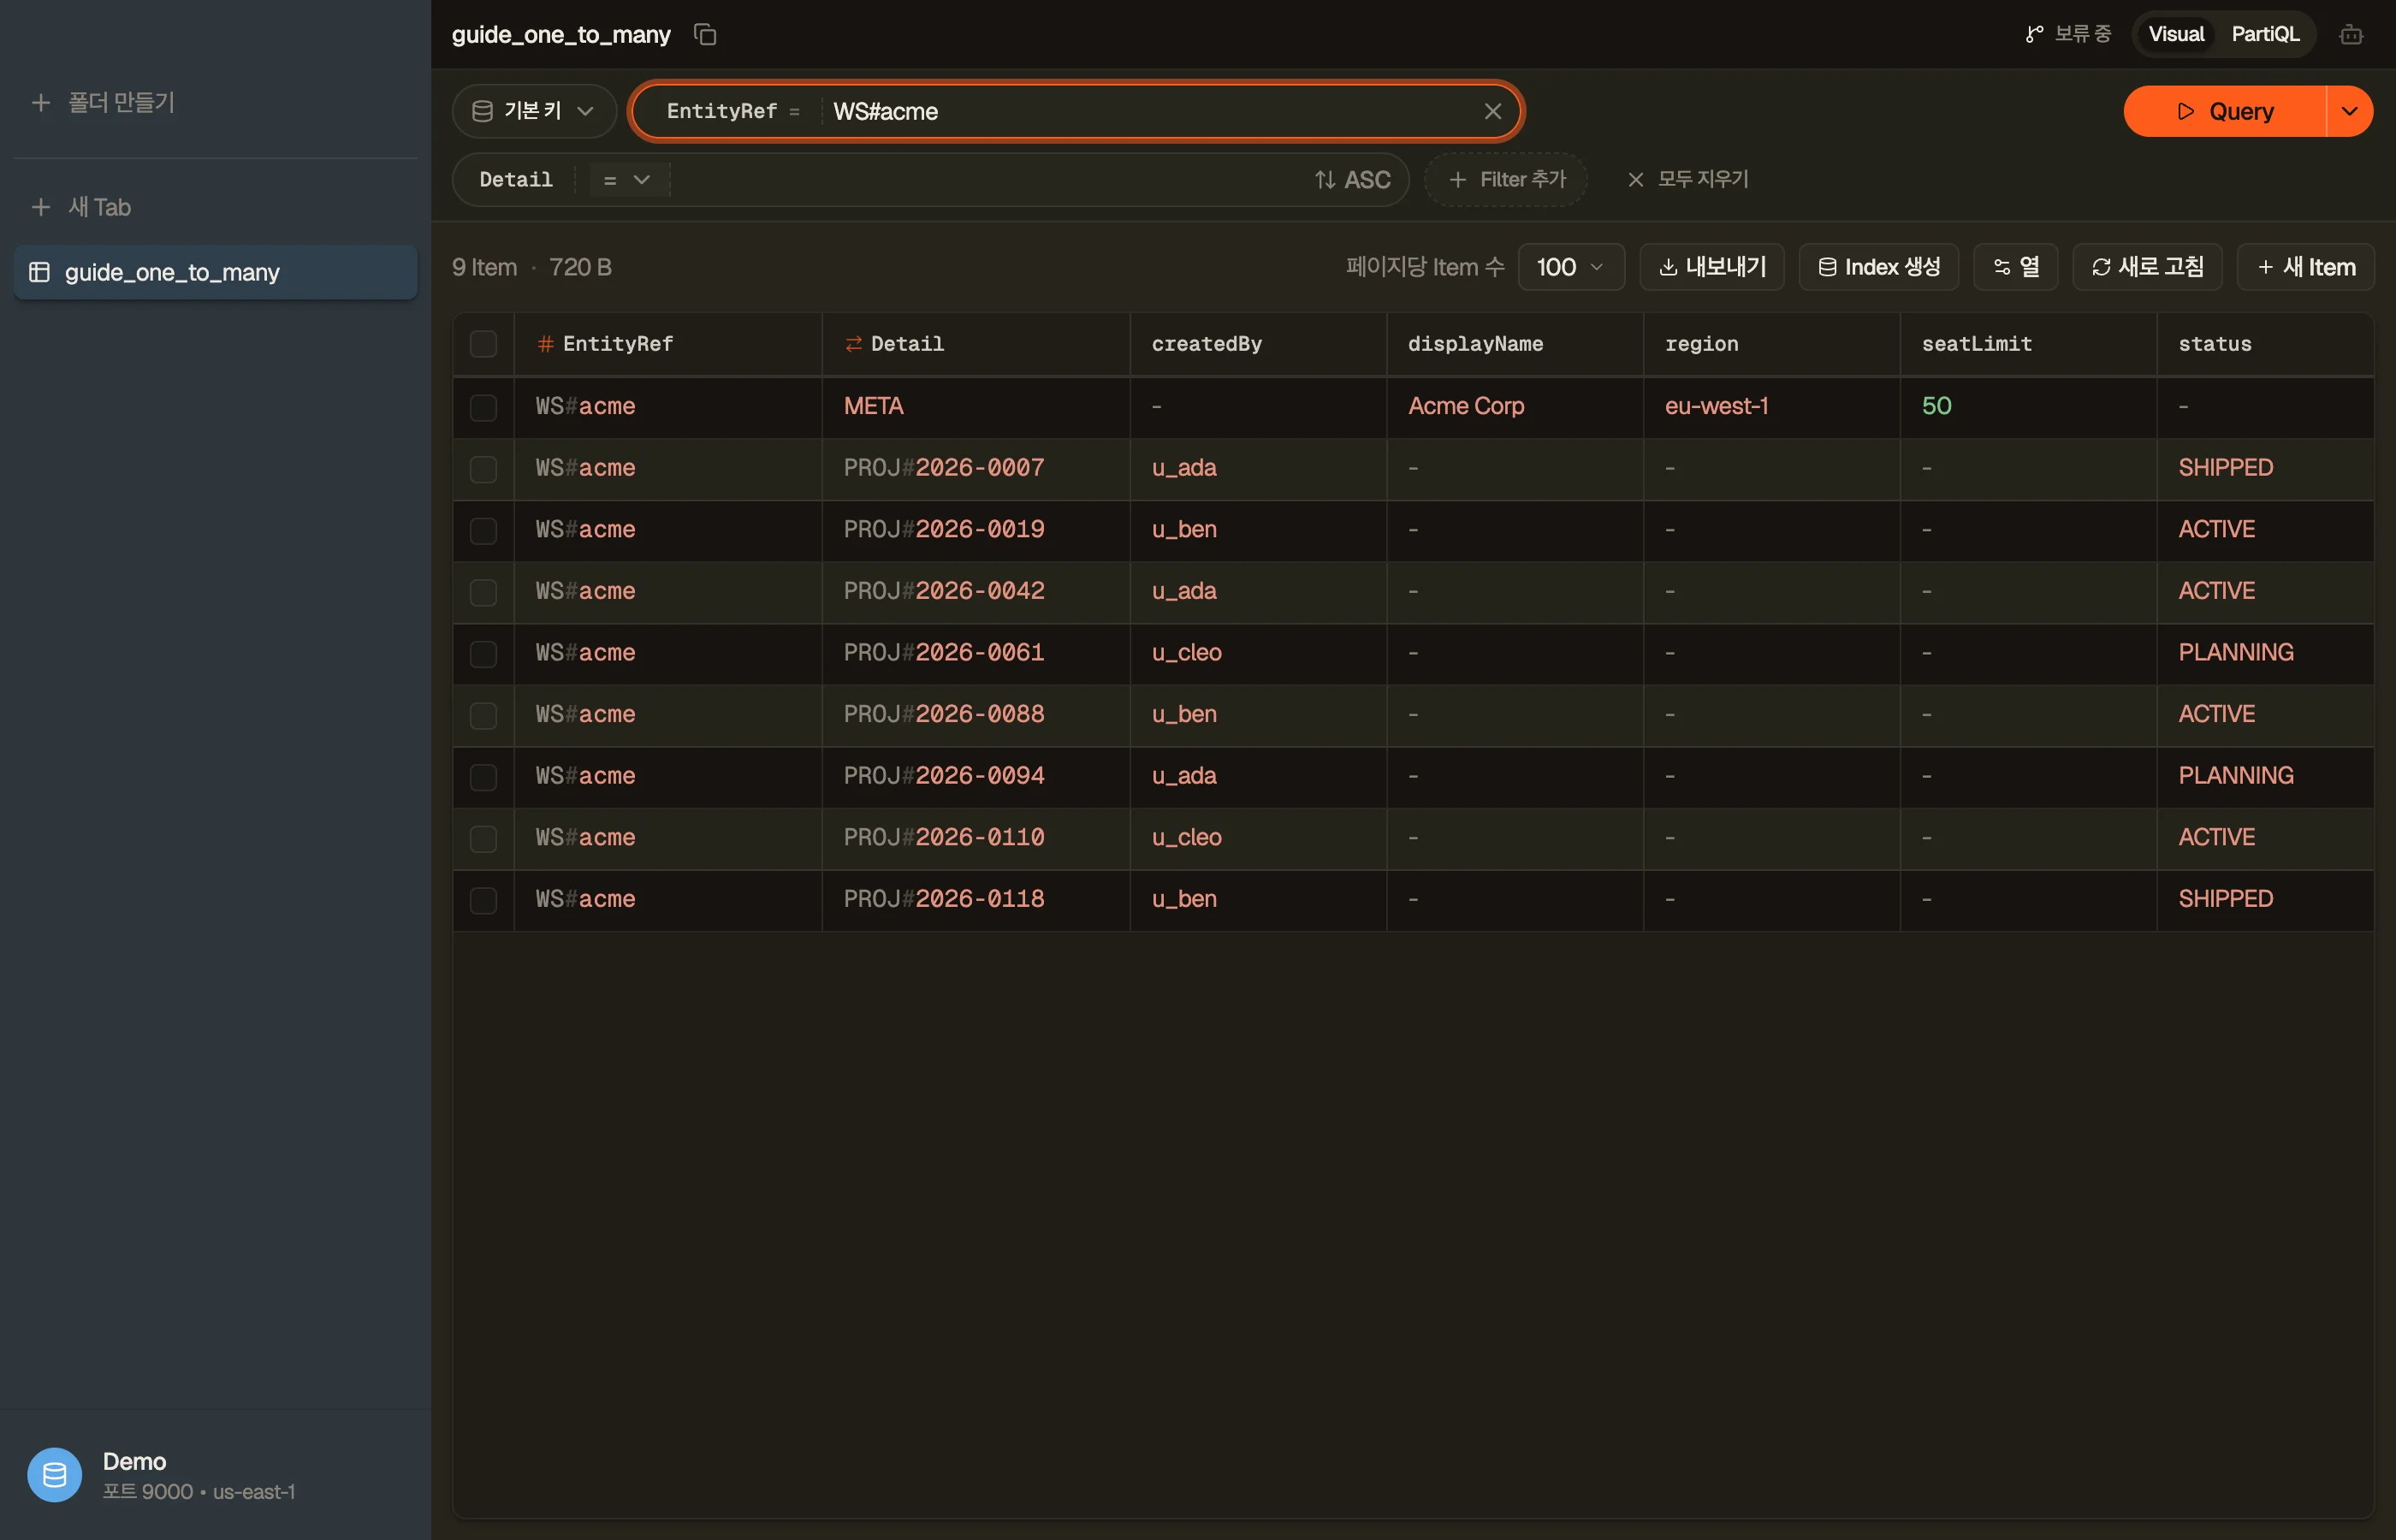The height and width of the screenshot is (1540, 2396).
Task: Open the 열 column settings
Action: 2015,267
